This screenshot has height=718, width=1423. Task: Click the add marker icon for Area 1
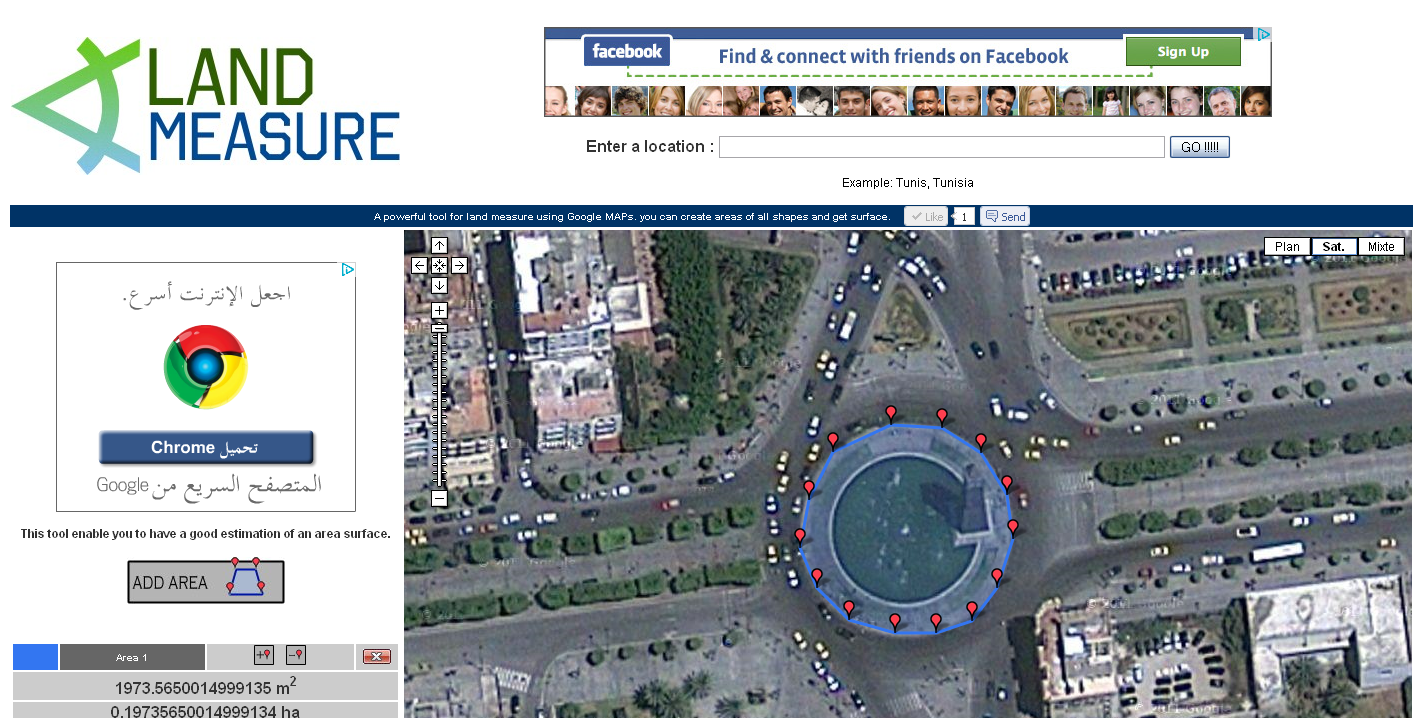(264, 656)
